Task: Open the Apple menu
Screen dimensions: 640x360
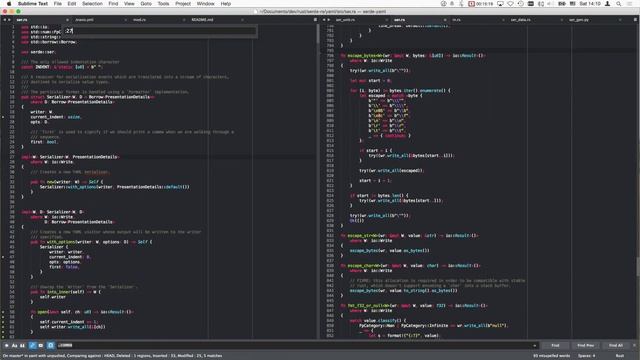Action: pos(9,4)
